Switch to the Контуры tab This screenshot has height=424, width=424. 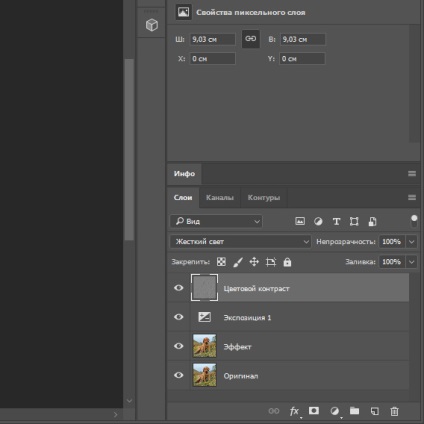click(x=264, y=198)
